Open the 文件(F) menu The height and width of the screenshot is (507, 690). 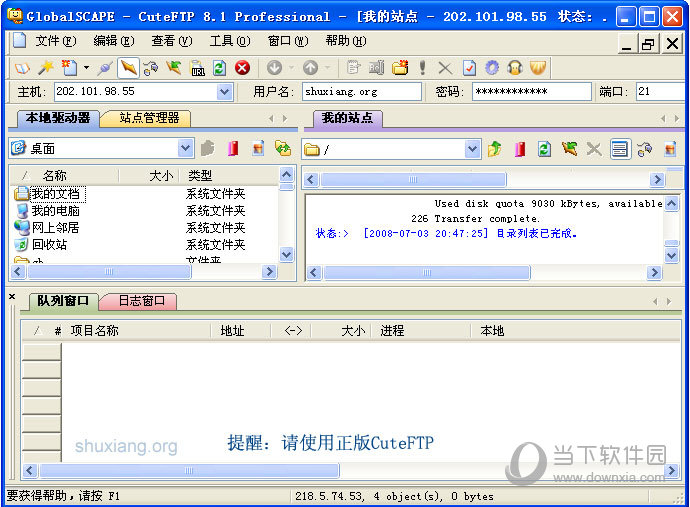(56, 41)
